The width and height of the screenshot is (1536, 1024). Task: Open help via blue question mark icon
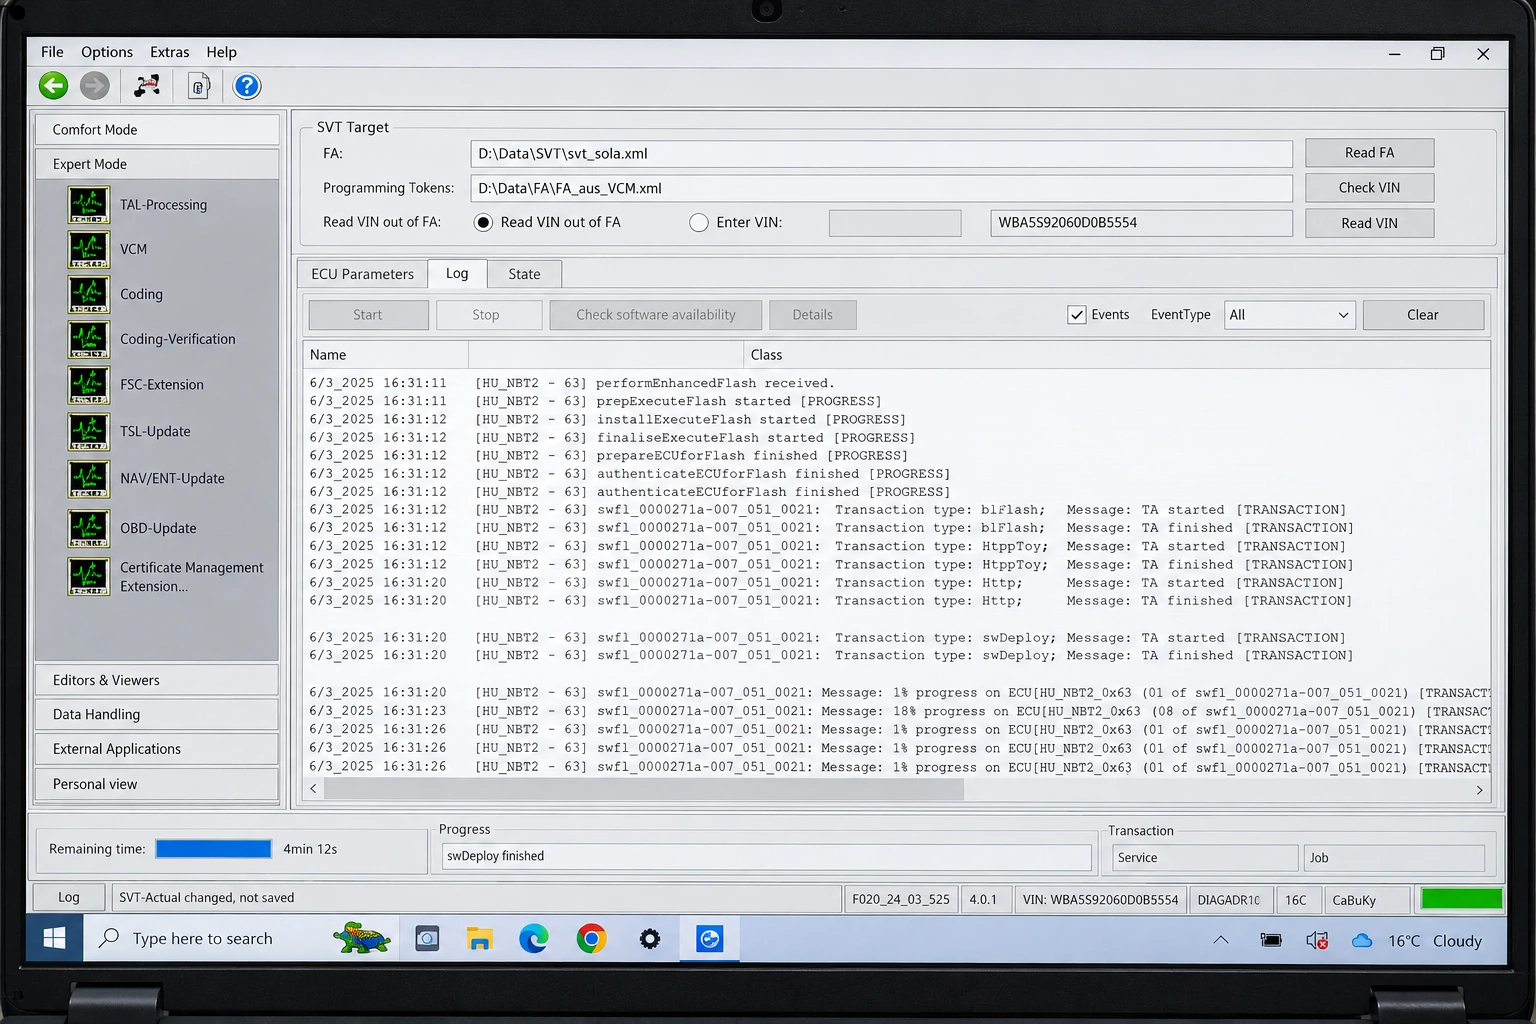pyautogui.click(x=247, y=86)
